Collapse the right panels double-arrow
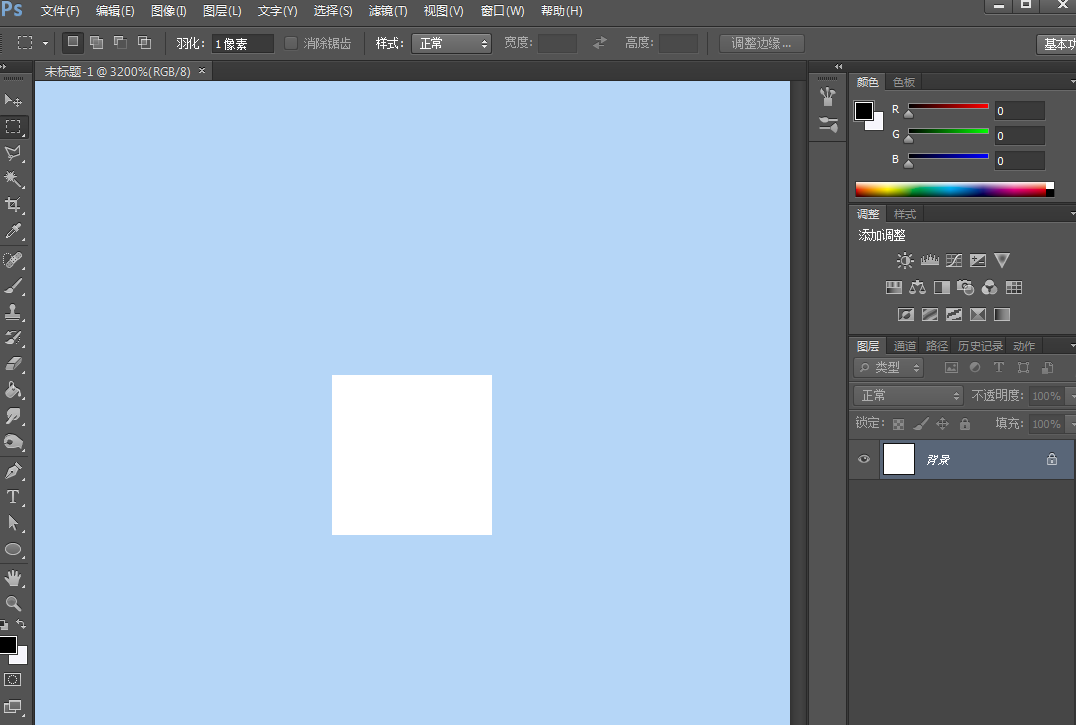This screenshot has width=1076, height=725. (x=839, y=67)
